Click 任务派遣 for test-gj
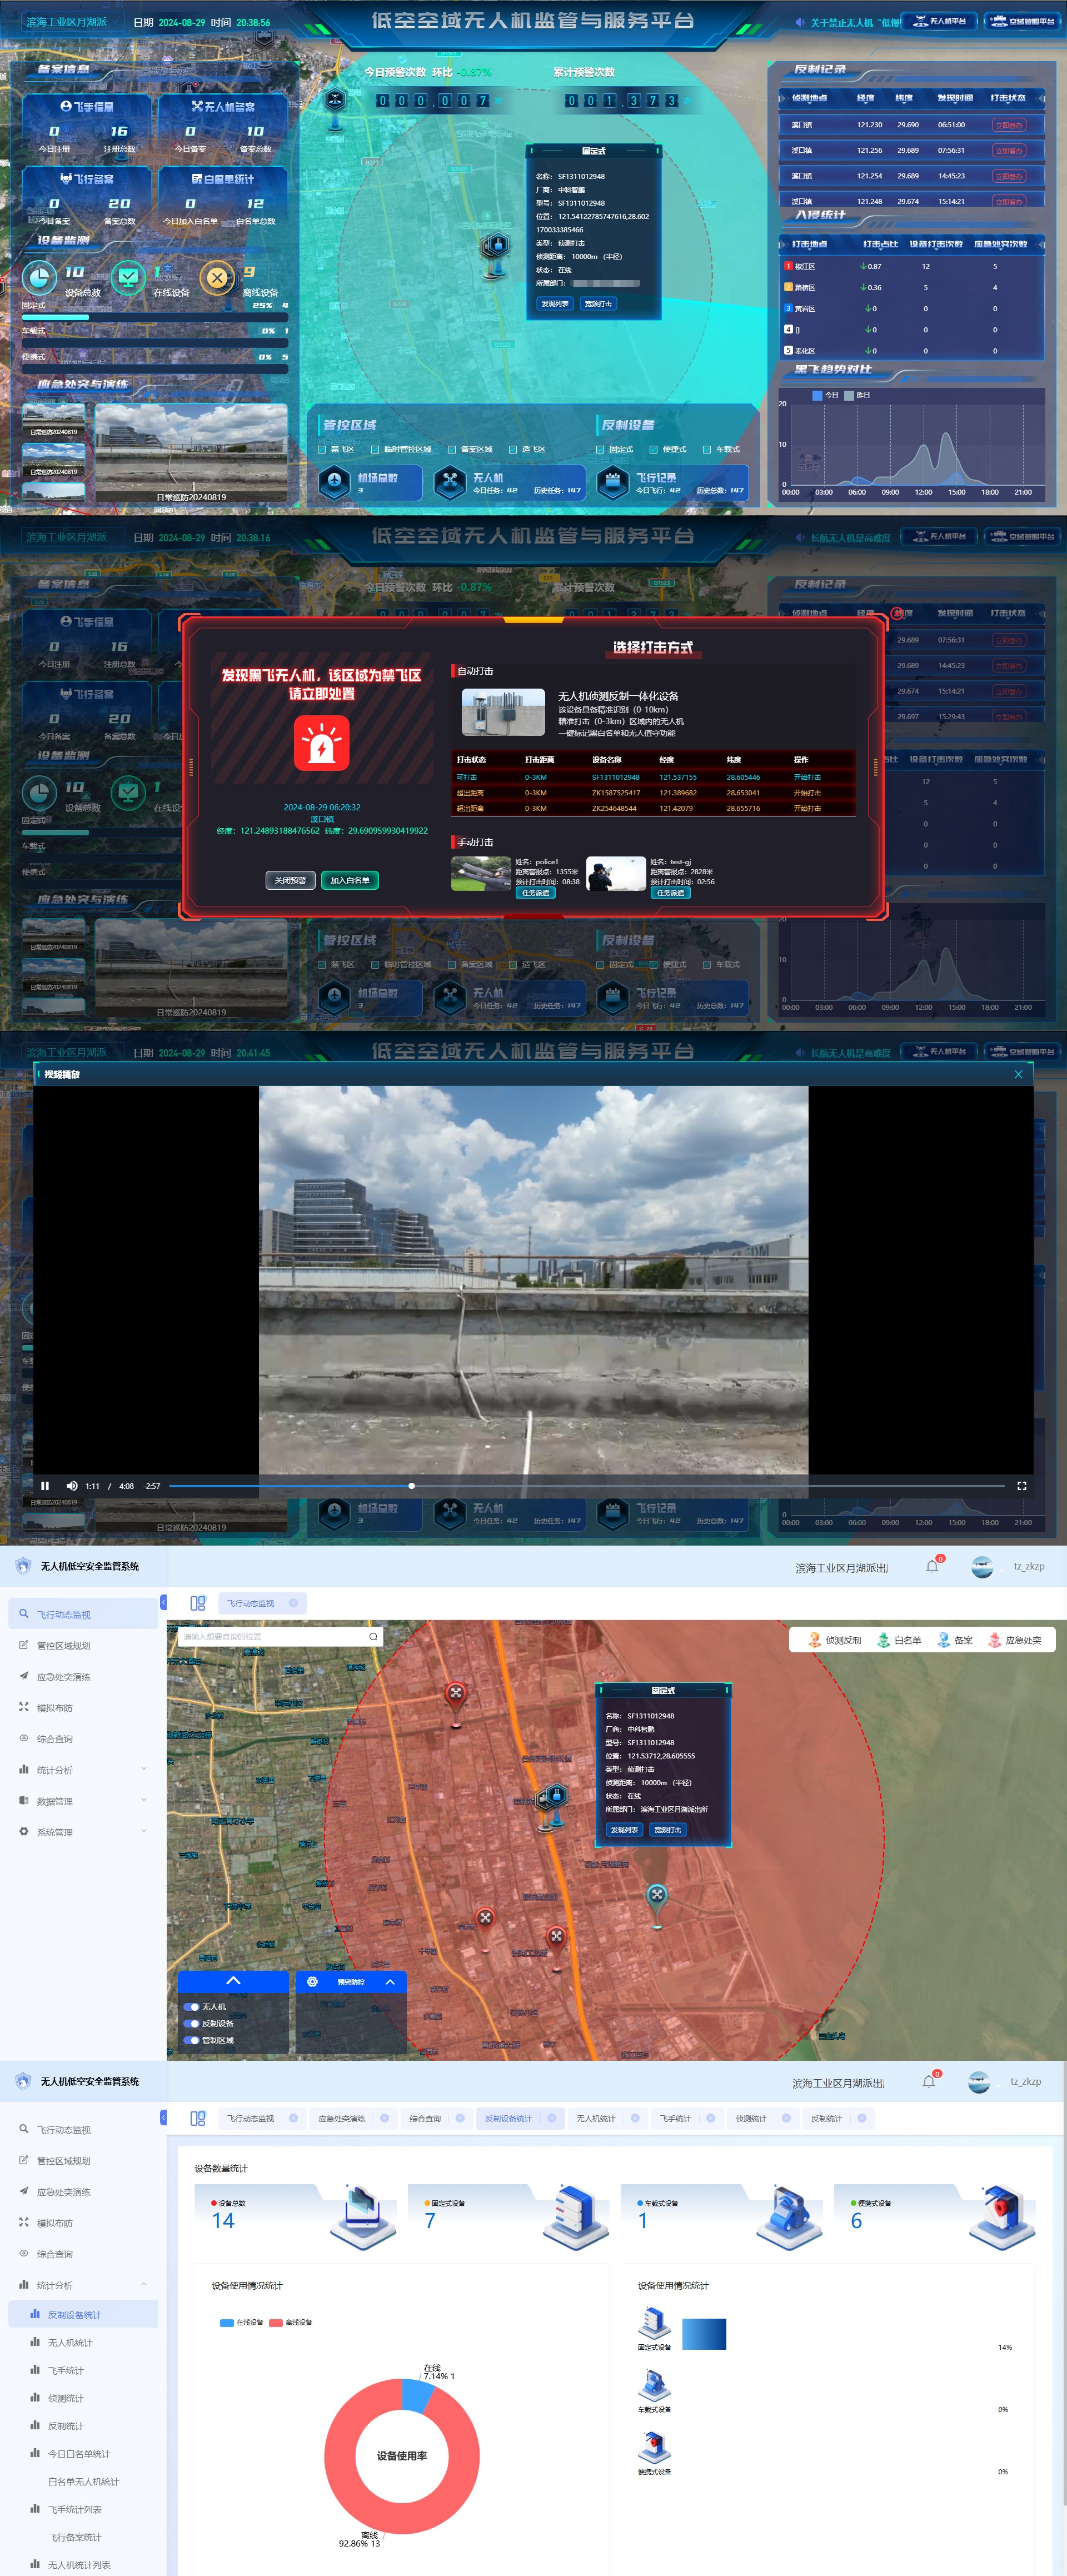The image size is (1067, 2576). tap(670, 893)
